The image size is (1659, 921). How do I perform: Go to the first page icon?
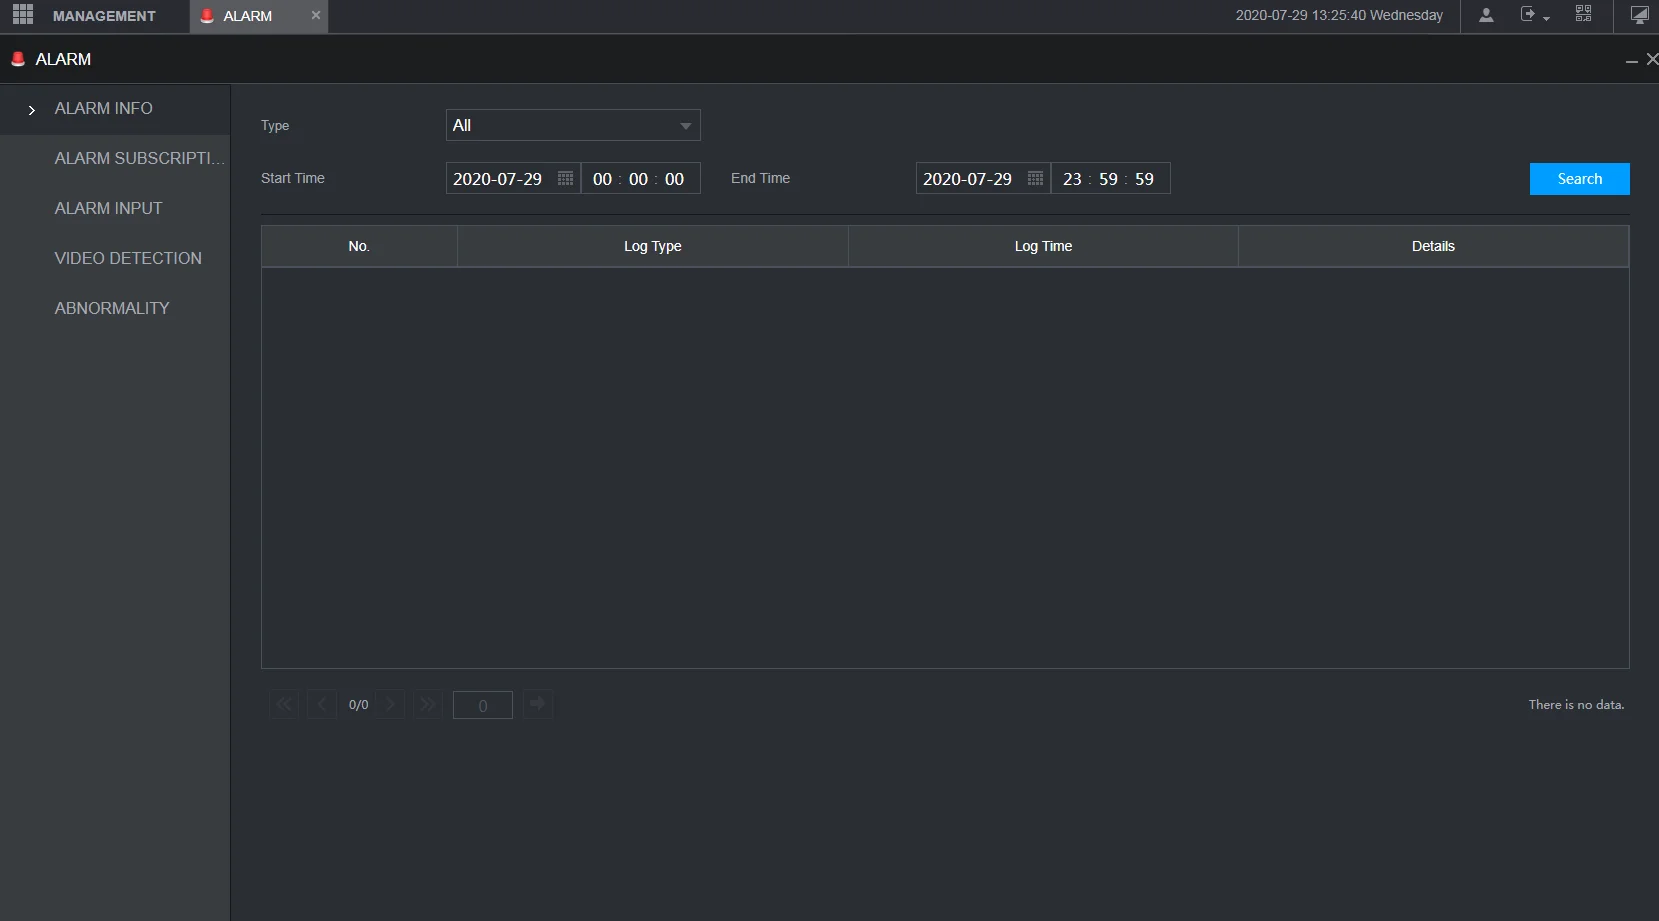coord(284,704)
